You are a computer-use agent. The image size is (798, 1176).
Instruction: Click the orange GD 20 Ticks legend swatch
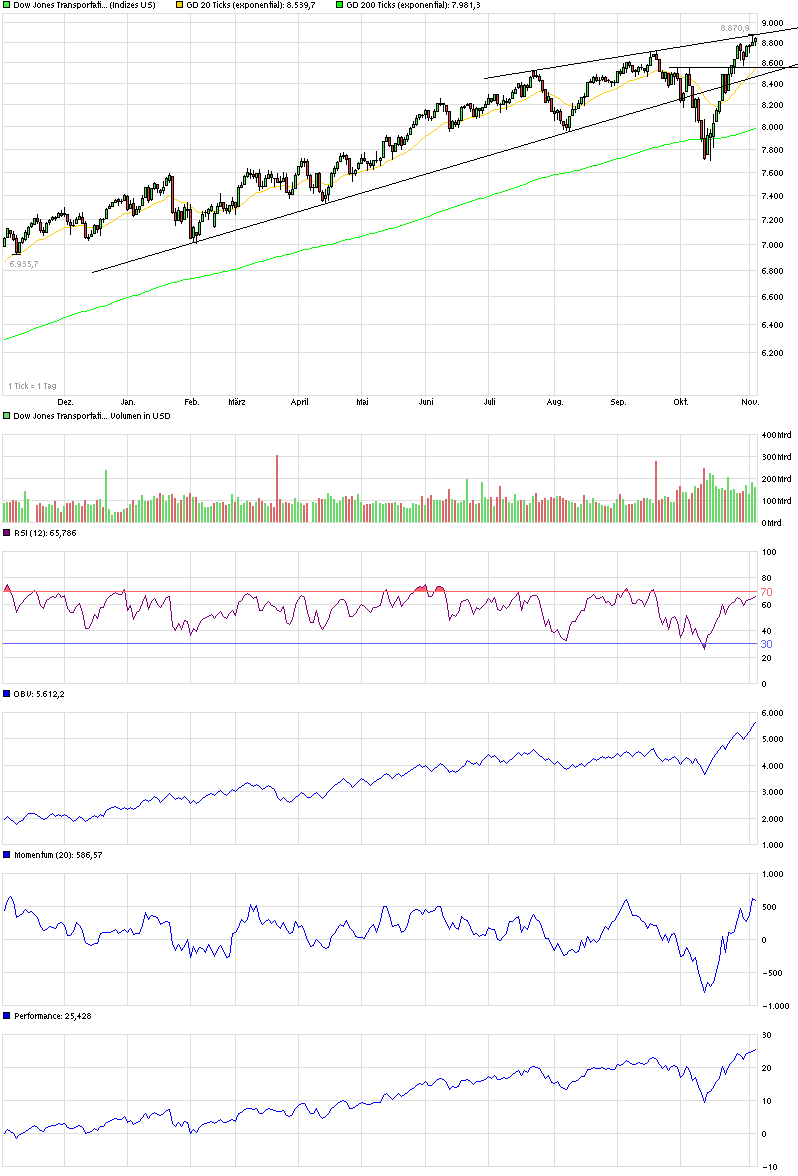pyautogui.click(x=179, y=5)
